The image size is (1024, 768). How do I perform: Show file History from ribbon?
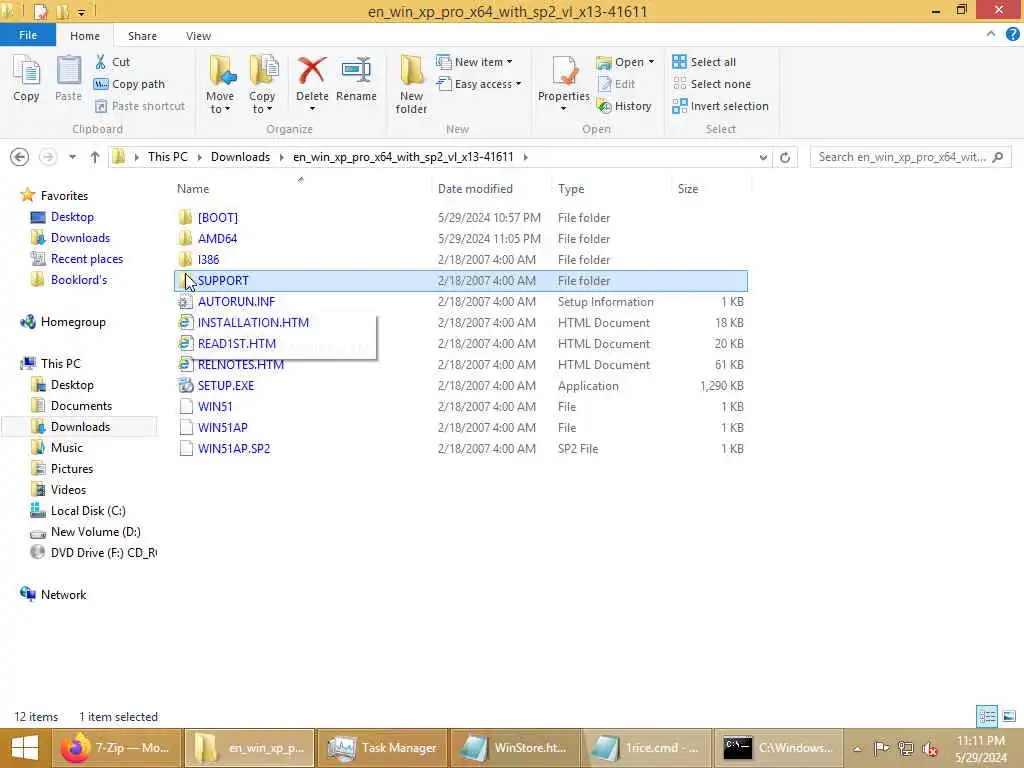click(x=624, y=106)
